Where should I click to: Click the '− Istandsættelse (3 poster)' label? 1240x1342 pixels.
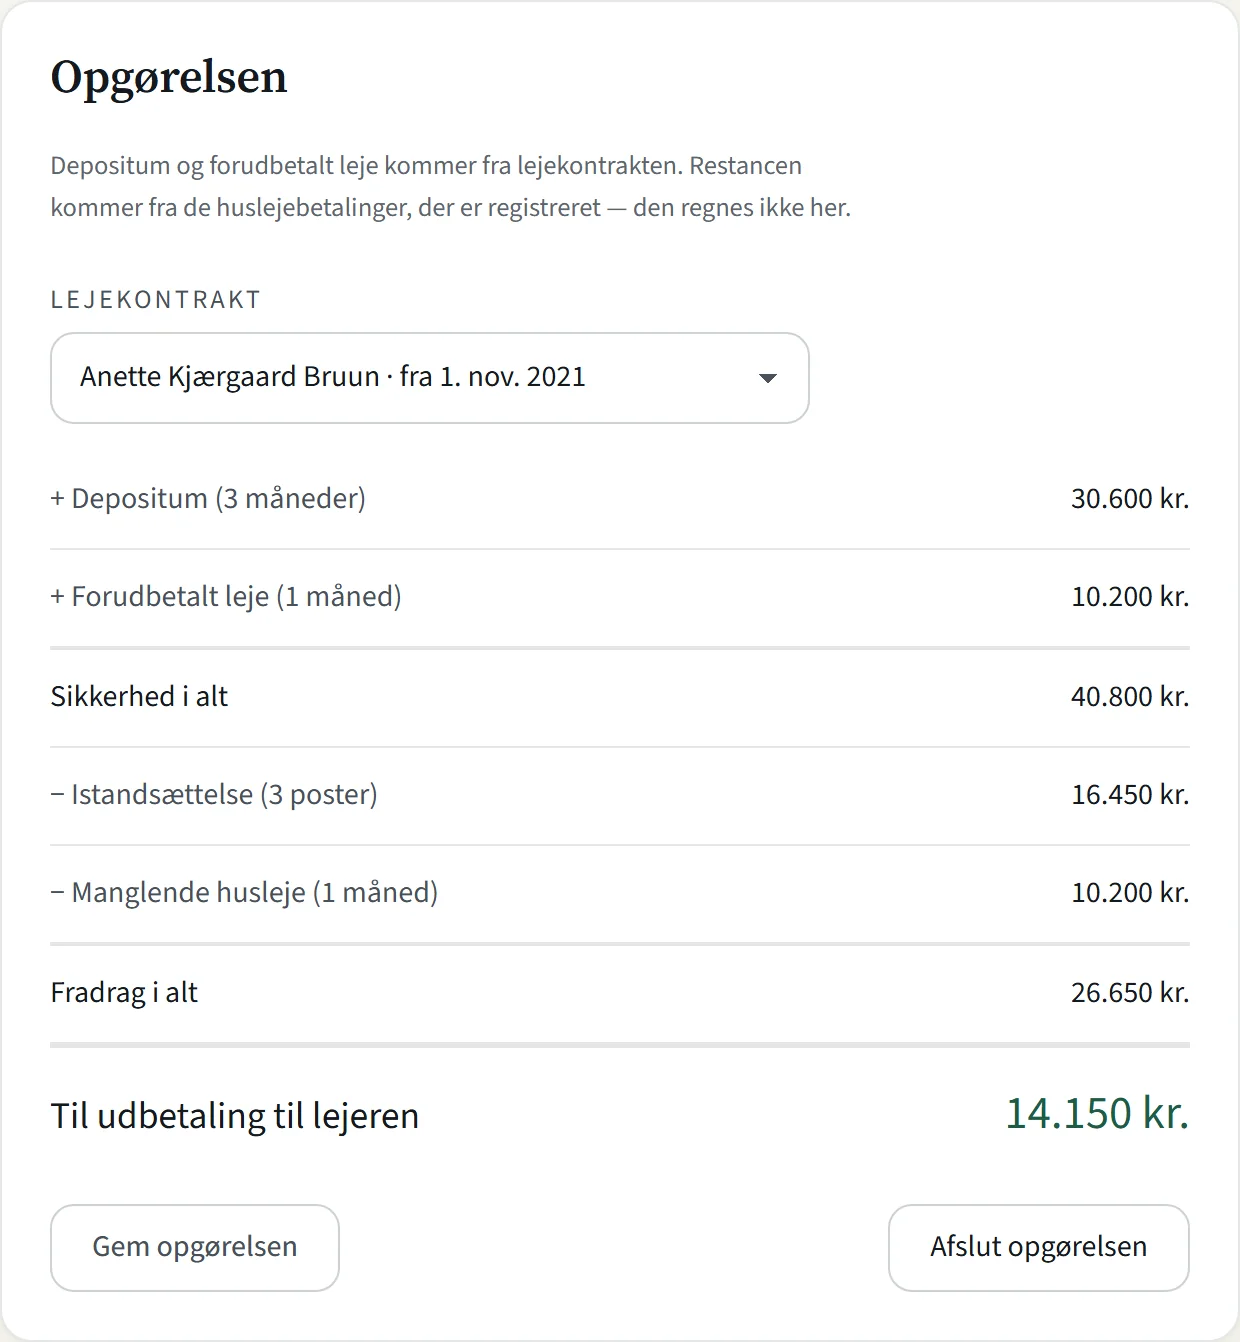(x=214, y=794)
